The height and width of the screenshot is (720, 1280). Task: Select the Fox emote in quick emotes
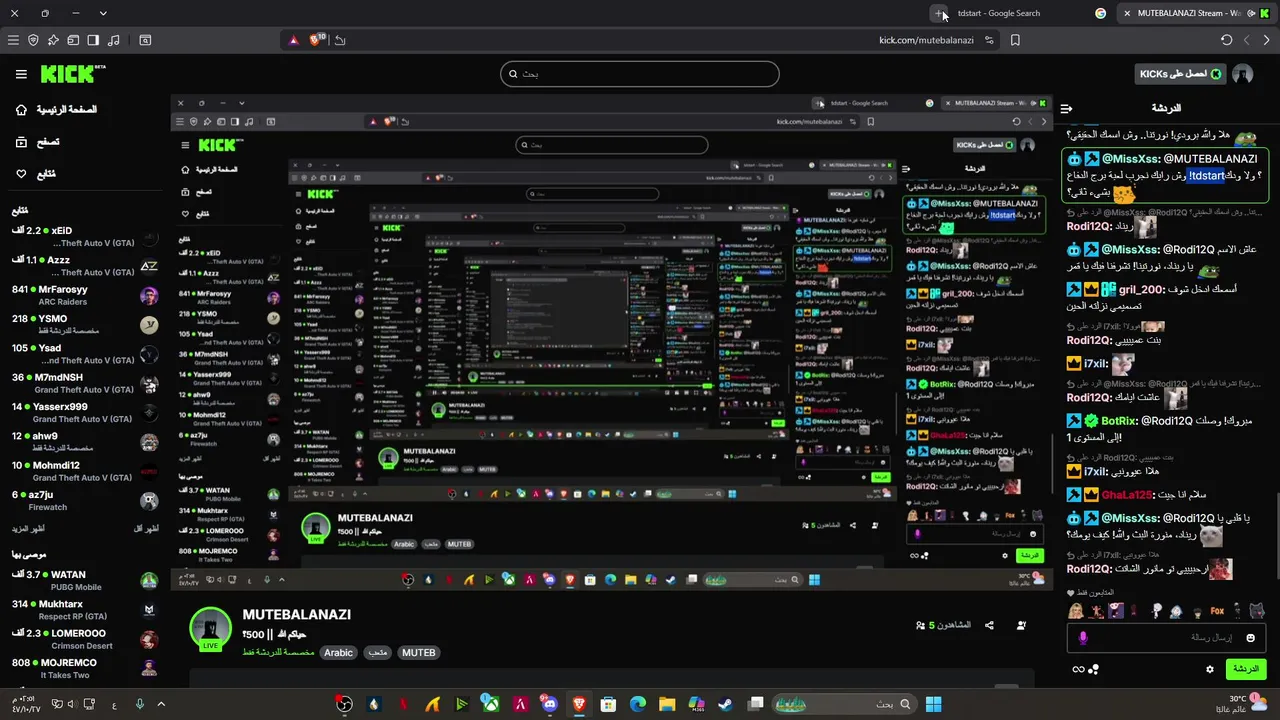click(x=1217, y=611)
